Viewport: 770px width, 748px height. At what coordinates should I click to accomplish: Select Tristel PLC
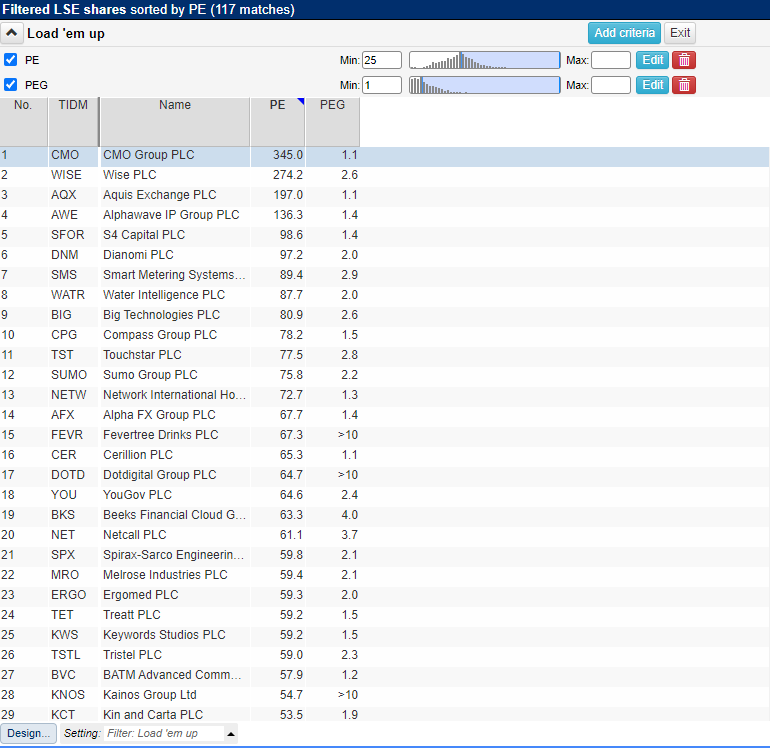coord(132,655)
